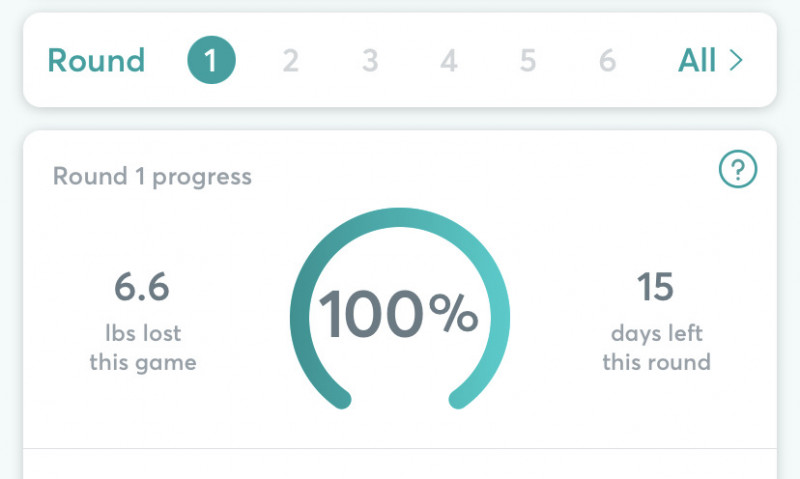Select round 5 in the round selector
Image resolution: width=800 pixels, height=479 pixels.
click(528, 61)
